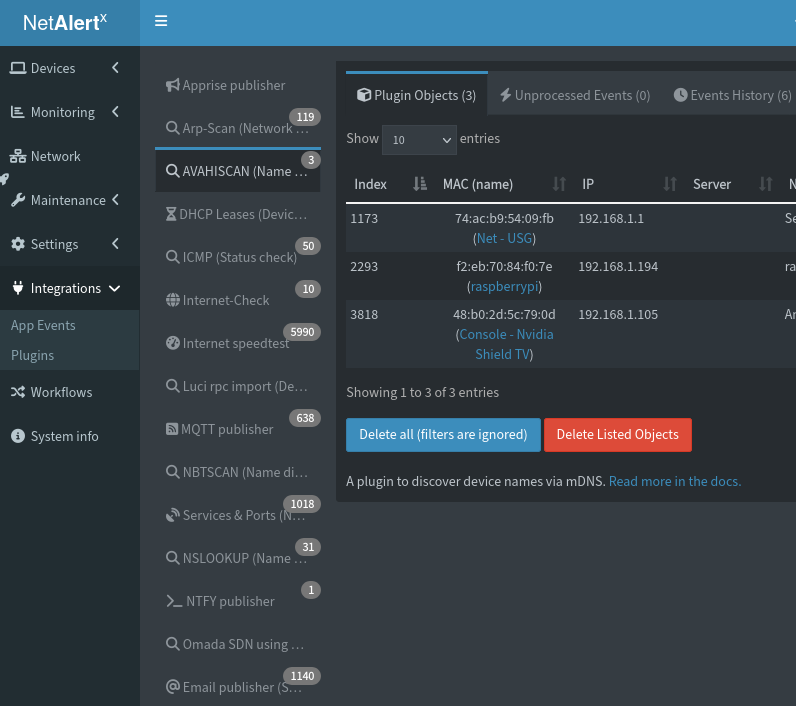
Task: Open the entries-per-page dropdown
Action: pos(419,140)
